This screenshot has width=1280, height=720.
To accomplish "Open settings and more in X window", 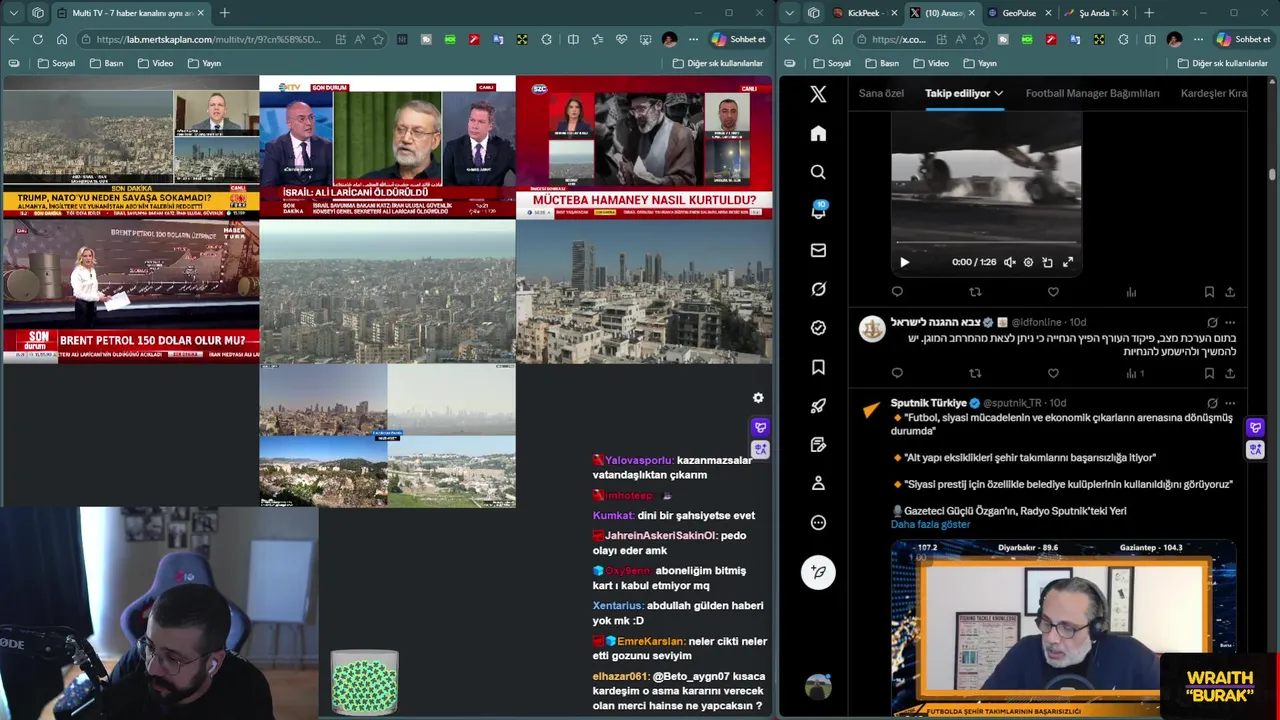I will point(1197,39).
